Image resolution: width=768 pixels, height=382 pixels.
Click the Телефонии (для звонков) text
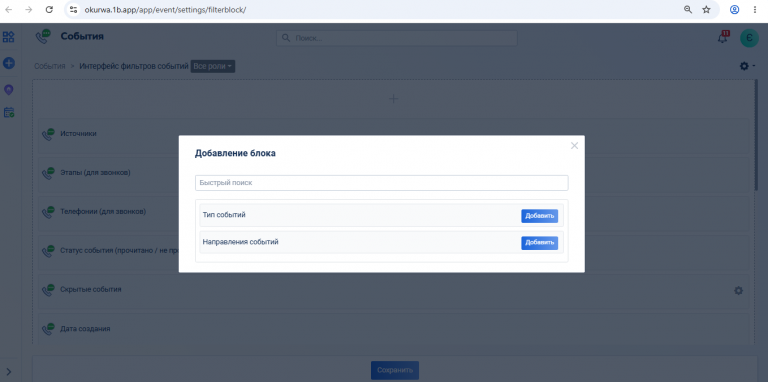click(103, 212)
